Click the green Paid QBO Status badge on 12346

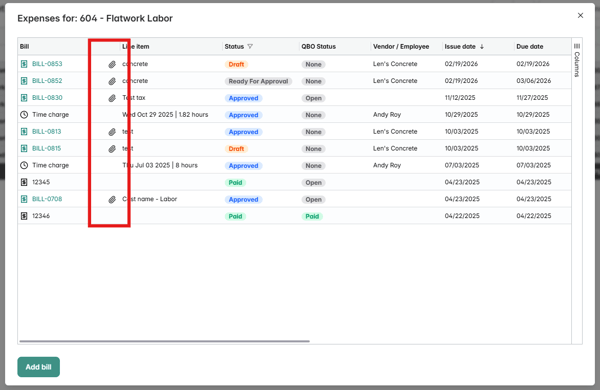(312, 216)
